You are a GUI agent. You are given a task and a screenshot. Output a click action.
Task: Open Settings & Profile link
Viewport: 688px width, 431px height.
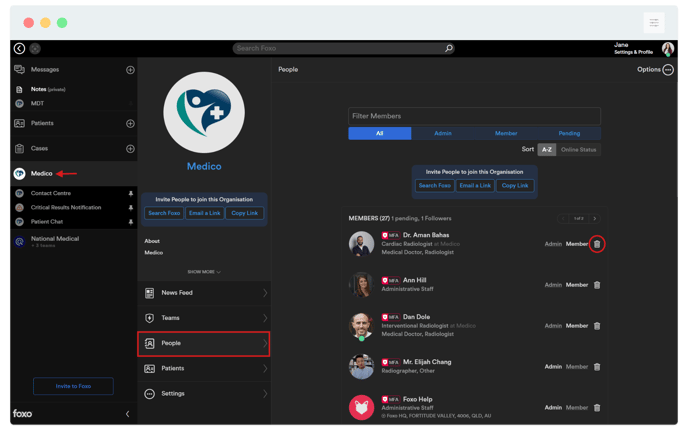(x=633, y=52)
